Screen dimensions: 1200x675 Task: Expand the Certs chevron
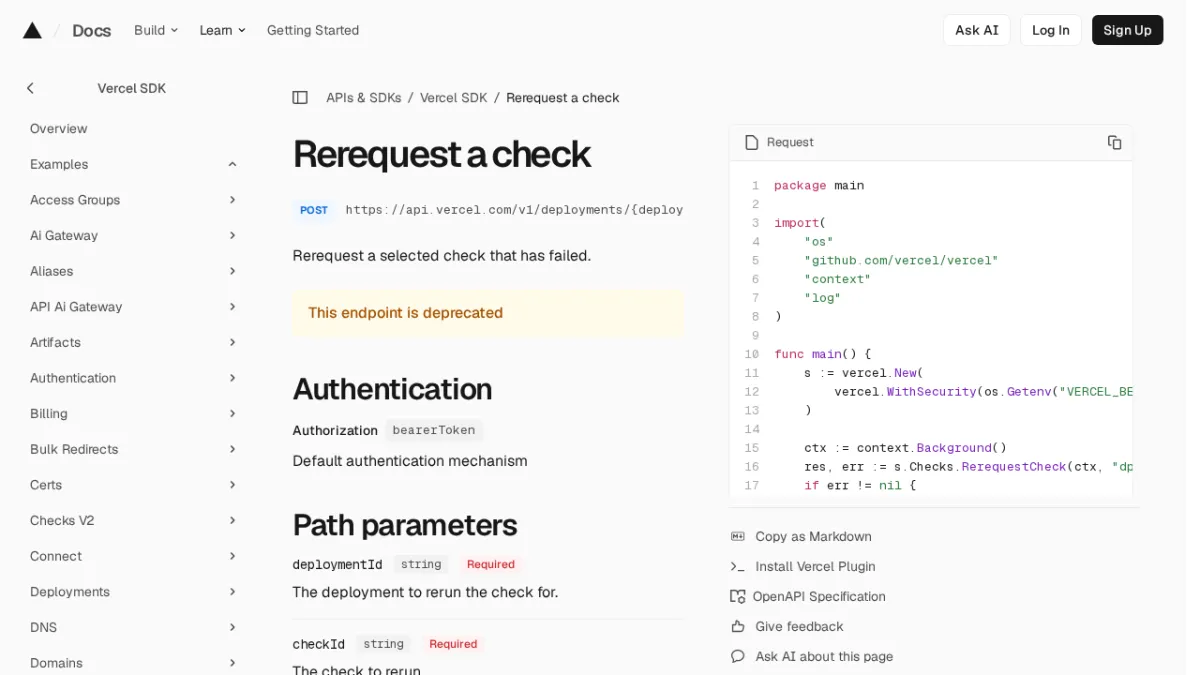(x=232, y=485)
